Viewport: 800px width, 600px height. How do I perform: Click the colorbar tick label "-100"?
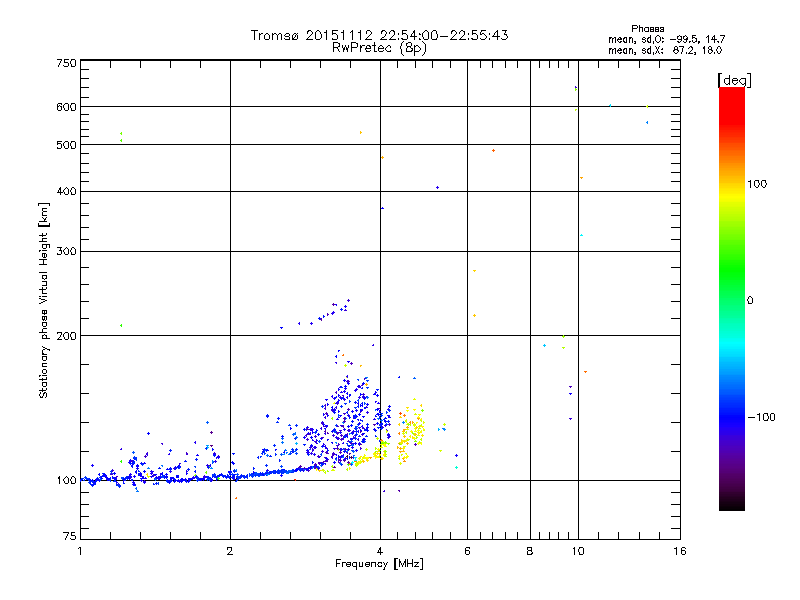click(x=761, y=417)
